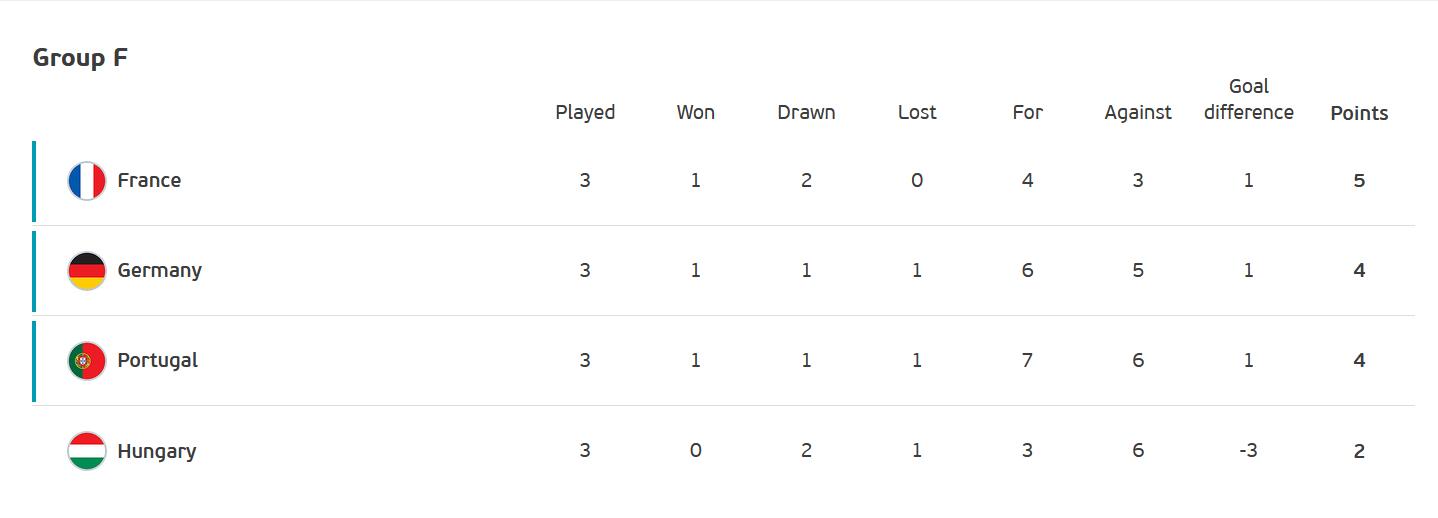The height and width of the screenshot is (518, 1438).
Task: Click the Germany flag icon
Action: click(x=87, y=271)
